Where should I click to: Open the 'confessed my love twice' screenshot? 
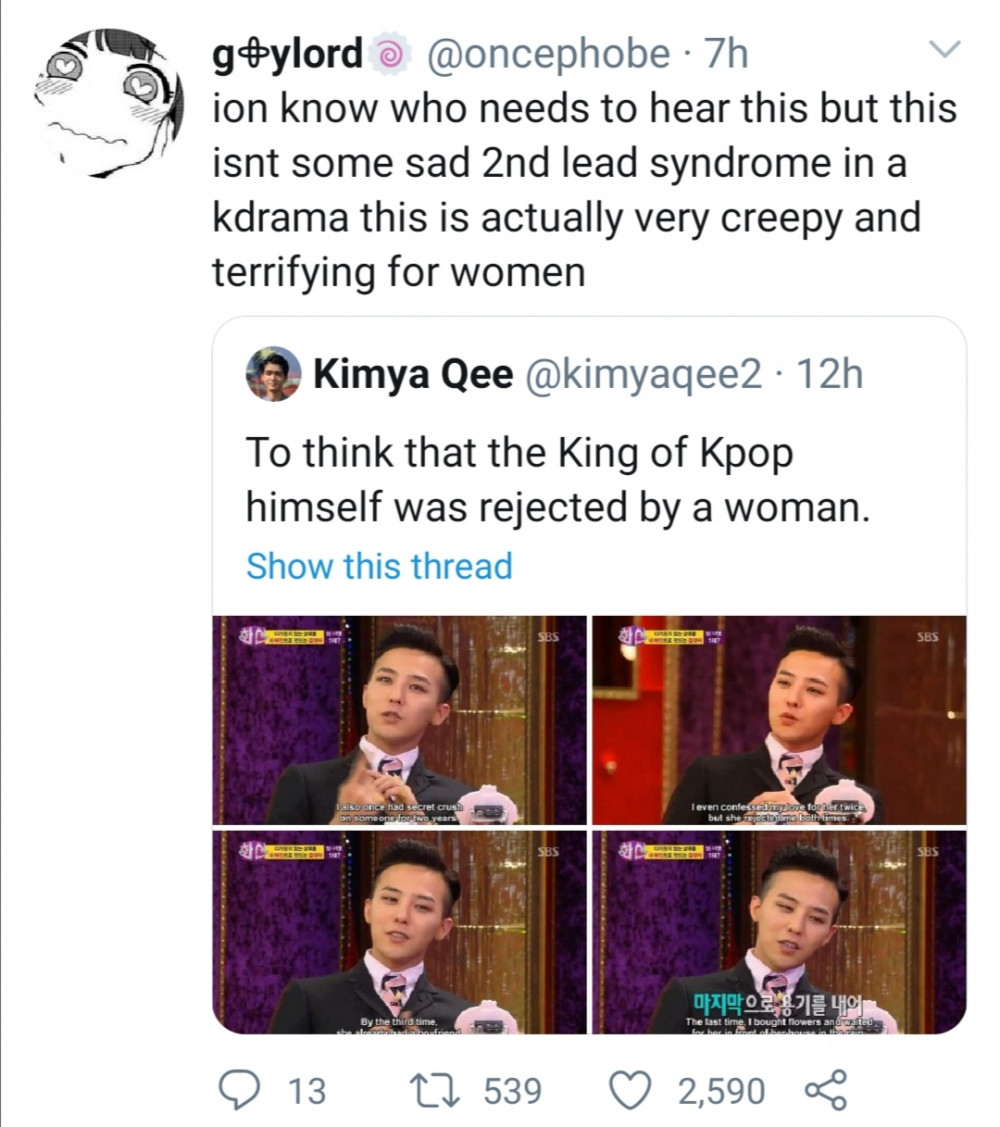tap(779, 720)
